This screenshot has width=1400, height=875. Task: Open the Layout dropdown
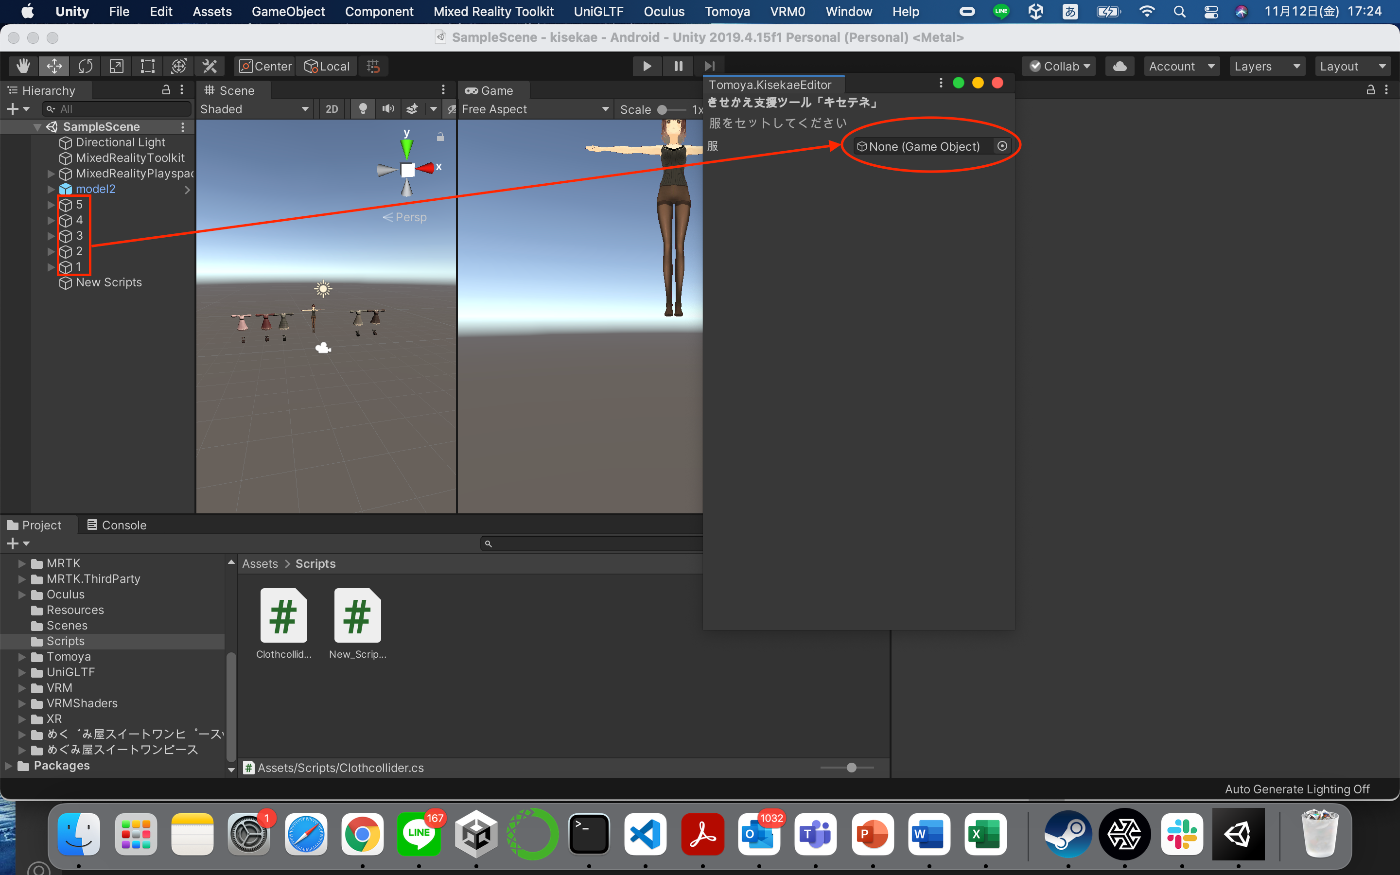pyautogui.click(x=1352, y=66)
